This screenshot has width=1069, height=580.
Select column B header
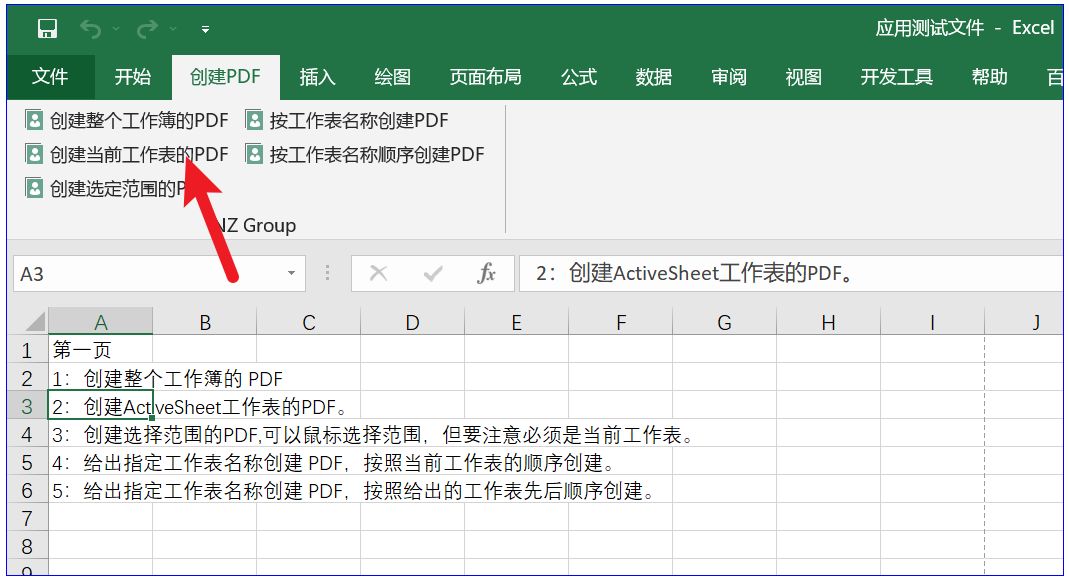(x=205, y=322)
